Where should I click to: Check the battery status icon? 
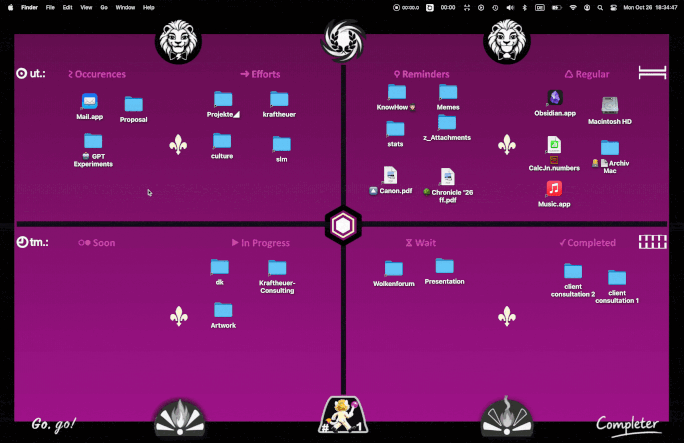557,7
